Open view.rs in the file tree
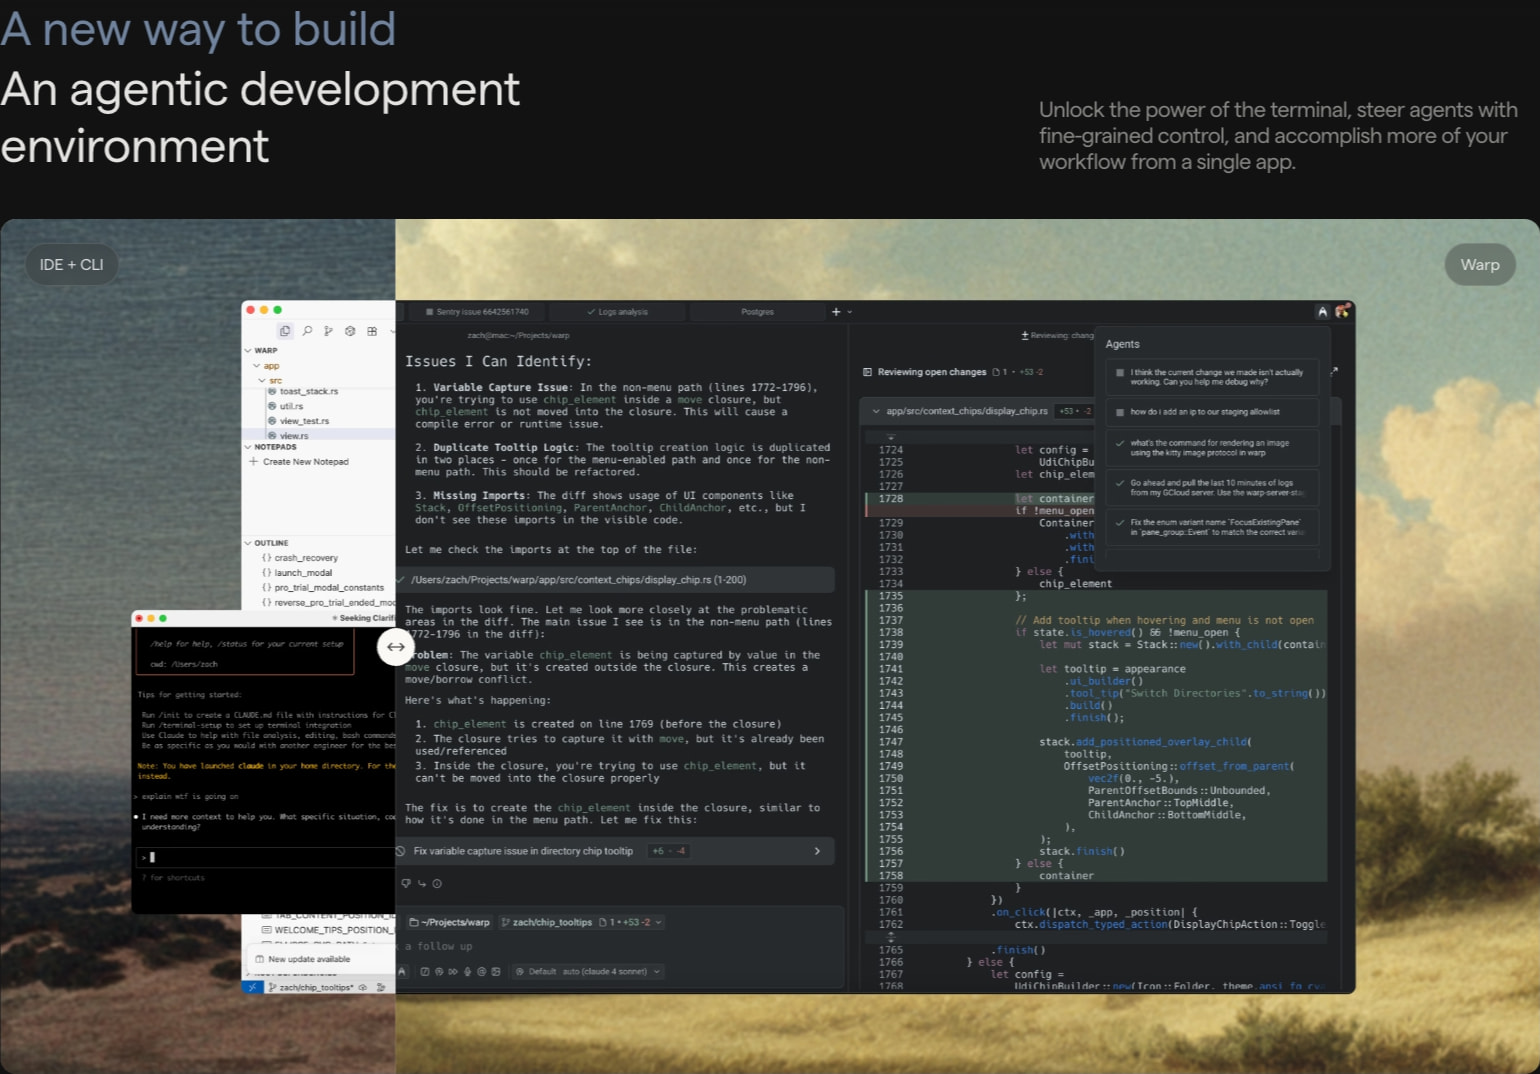1540x1074 pixels. [294, 436]
